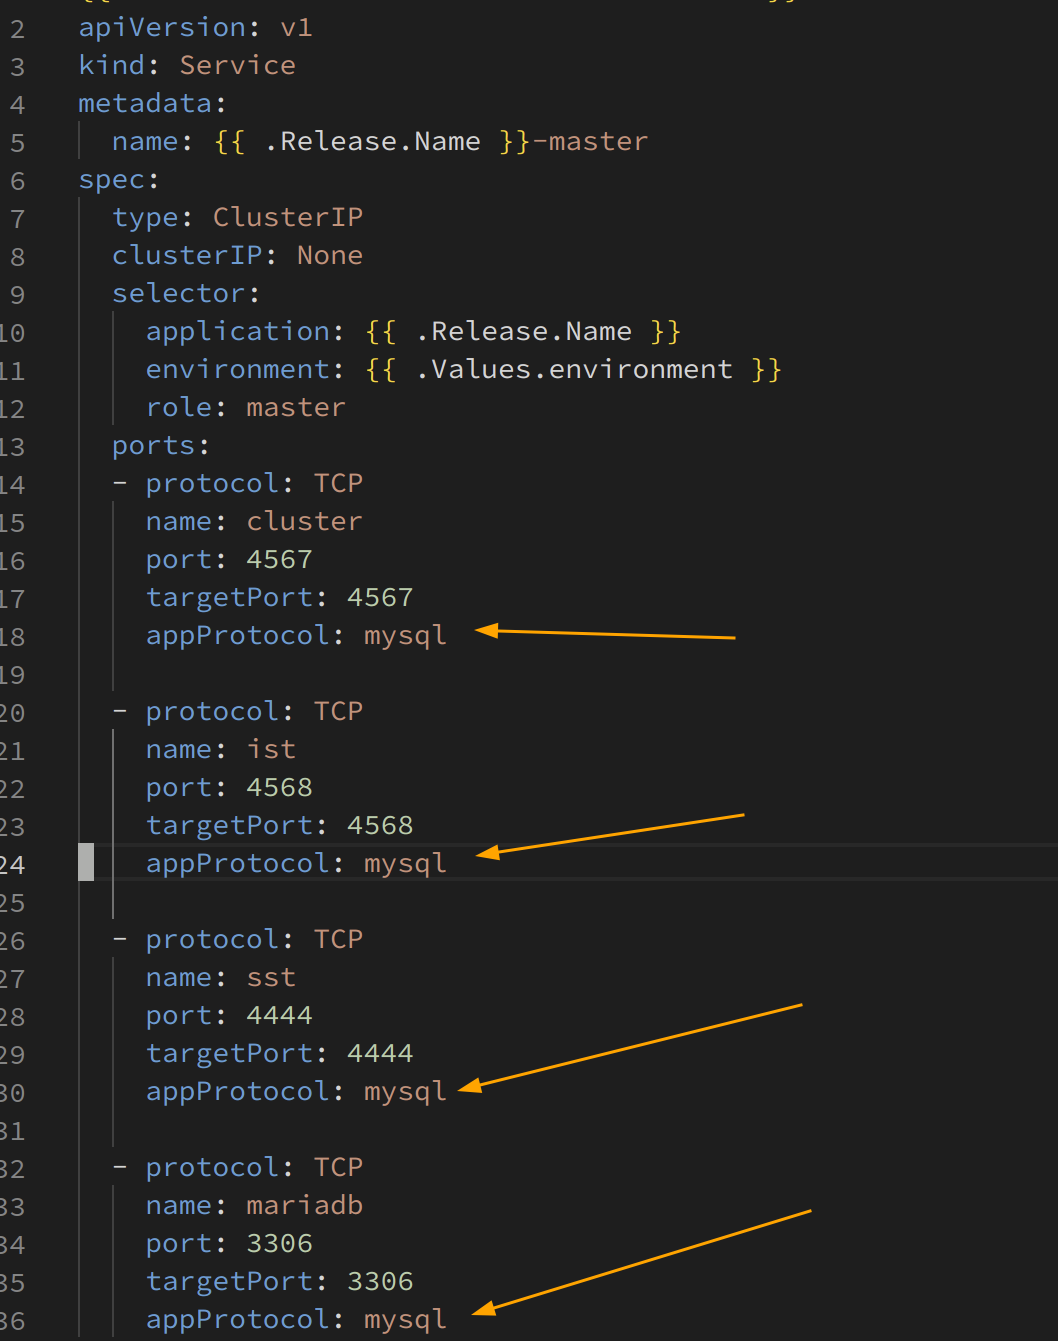Viewport: 1058px width, 1341px height.
Task: Click line number 18 in gutter
Action: [12, 637]
